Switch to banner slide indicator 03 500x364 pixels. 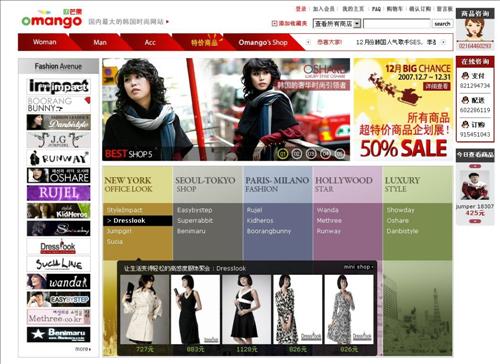click(311, 154)
